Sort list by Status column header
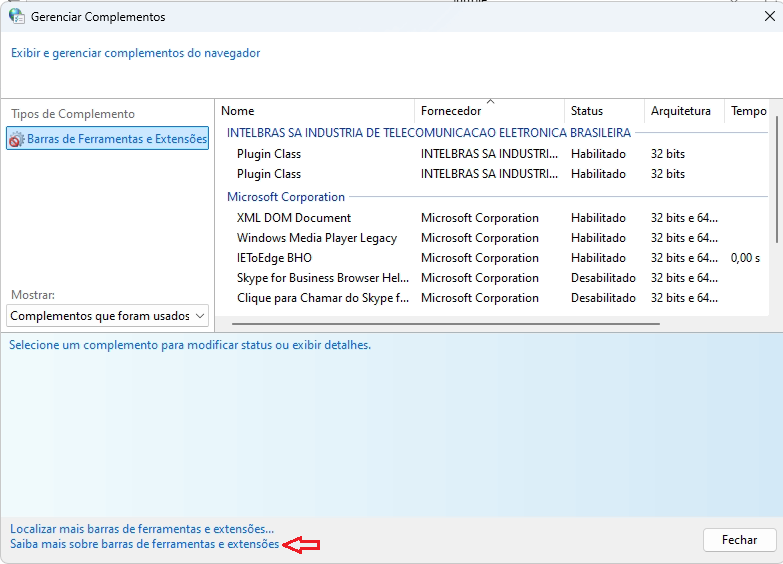Viewport: 783px width, 564px height. click(x=587, y=111)
